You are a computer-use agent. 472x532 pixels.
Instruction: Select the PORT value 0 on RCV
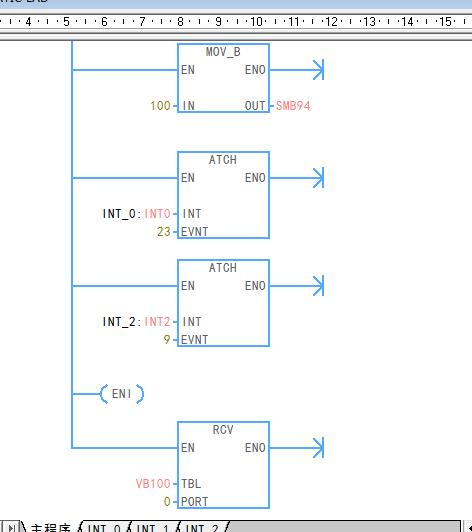tap(167, 501)
